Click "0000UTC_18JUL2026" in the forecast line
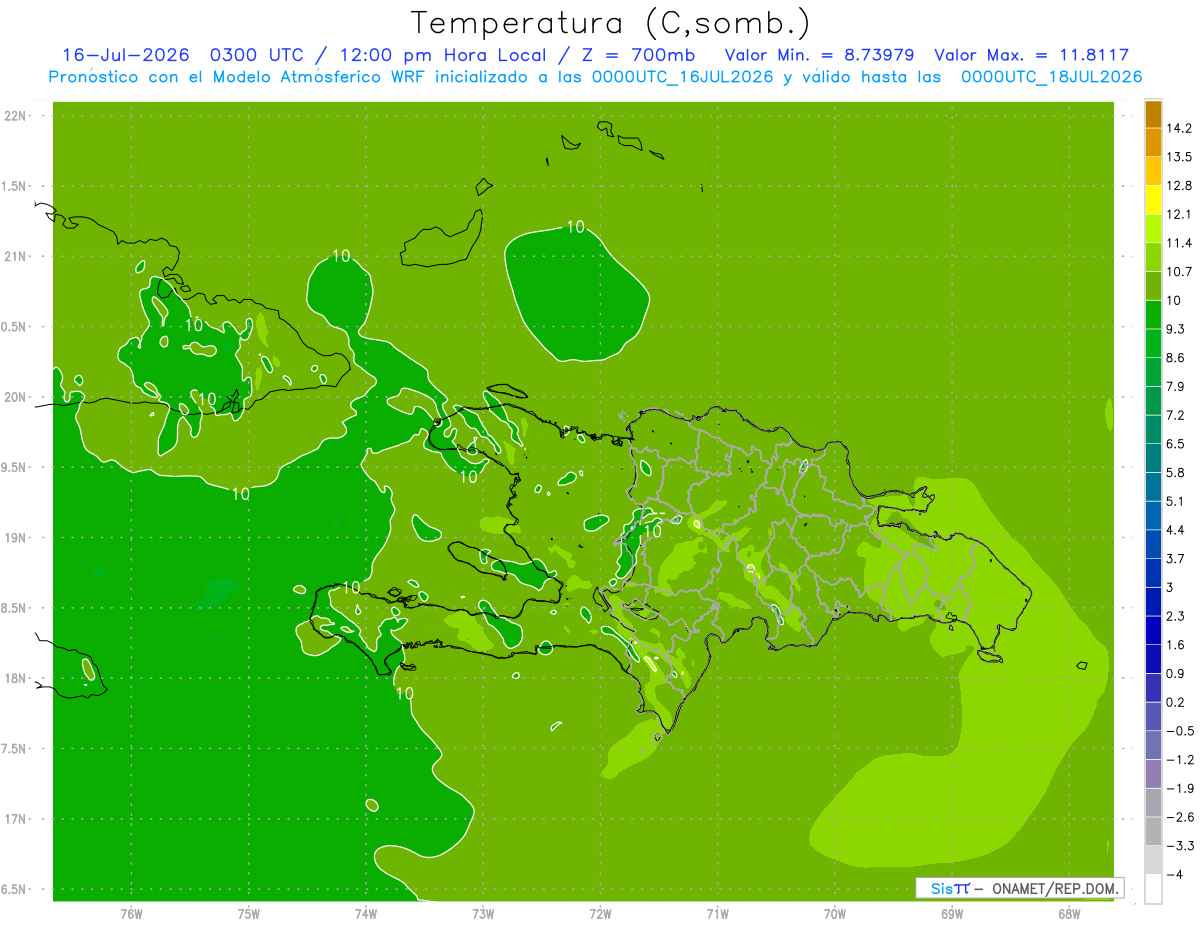The image size is (1200, 927). 1052,77
